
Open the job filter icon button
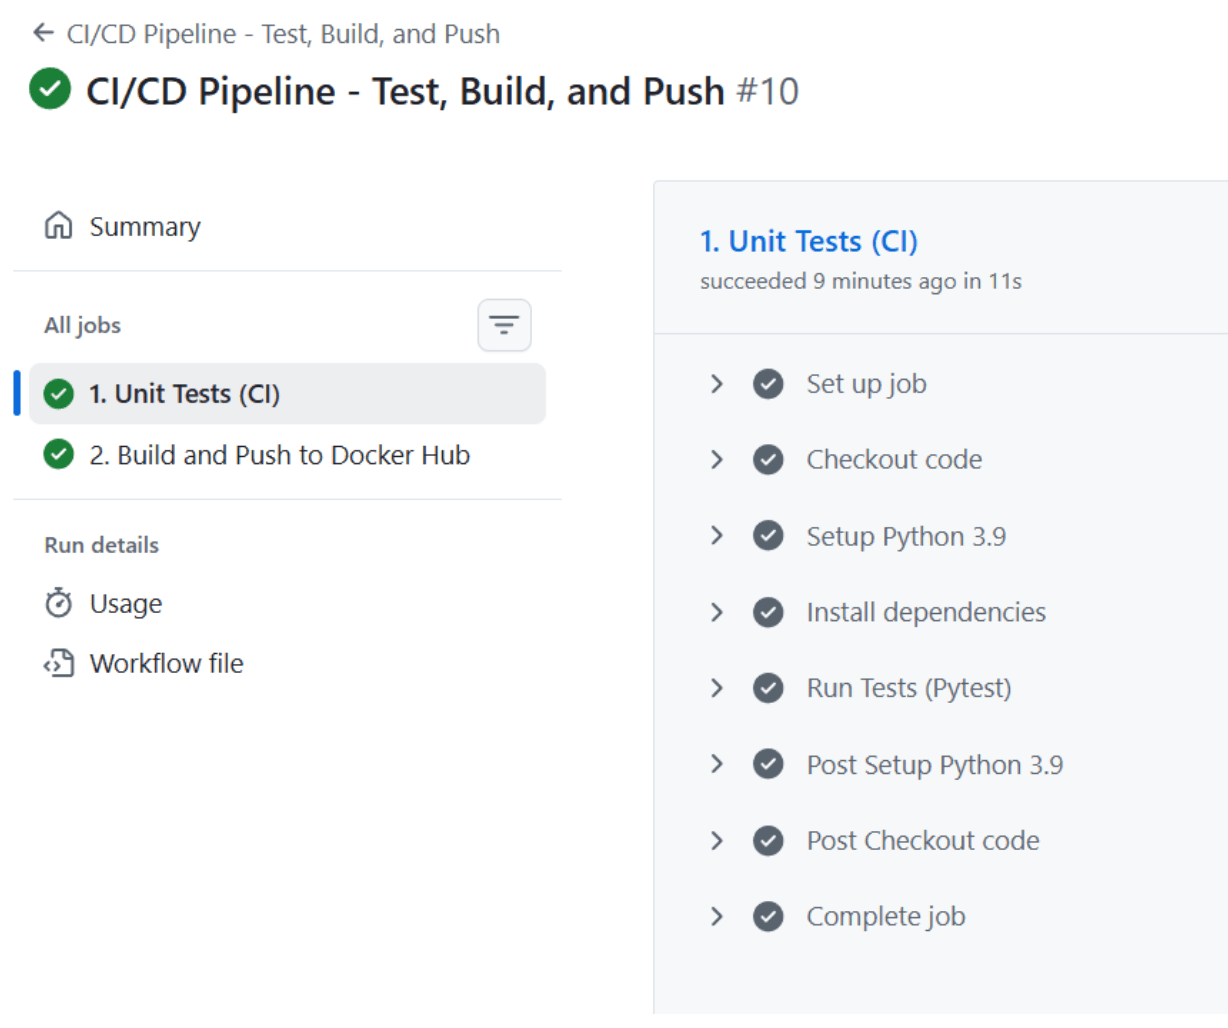coord(504,325)
